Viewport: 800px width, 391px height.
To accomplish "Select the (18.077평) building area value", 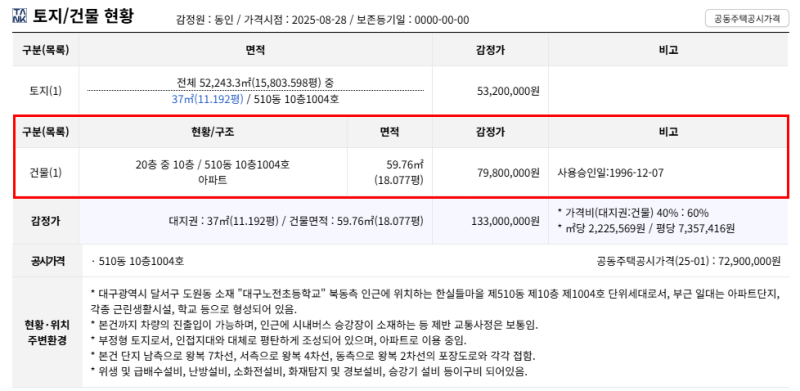I will (399, 180).
